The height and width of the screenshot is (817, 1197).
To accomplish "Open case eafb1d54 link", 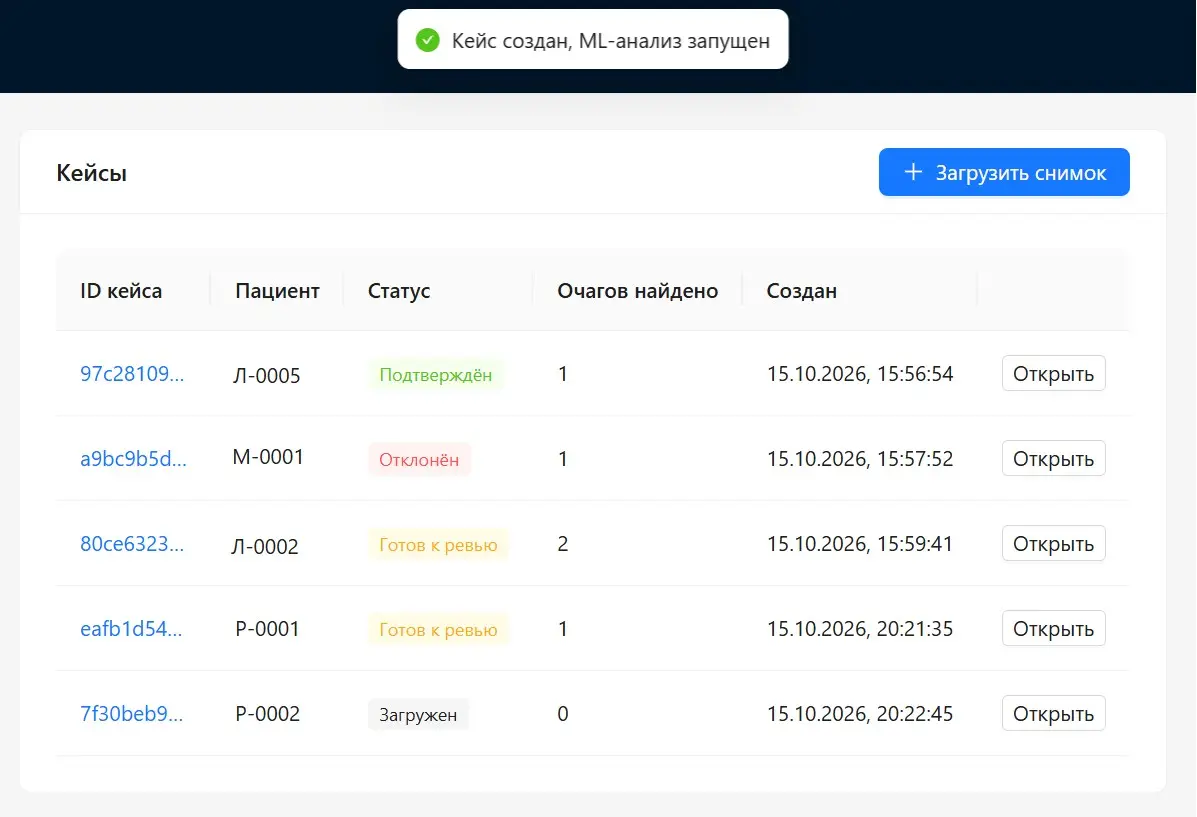I will [x=131, y=628].
